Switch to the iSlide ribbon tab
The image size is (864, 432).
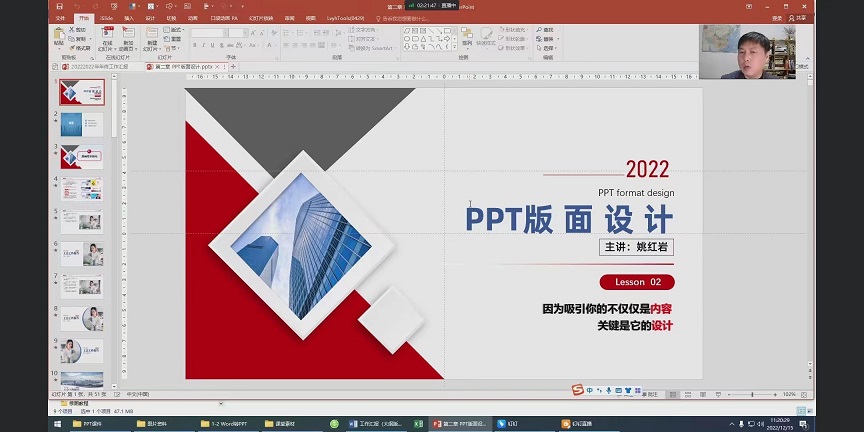106,18
